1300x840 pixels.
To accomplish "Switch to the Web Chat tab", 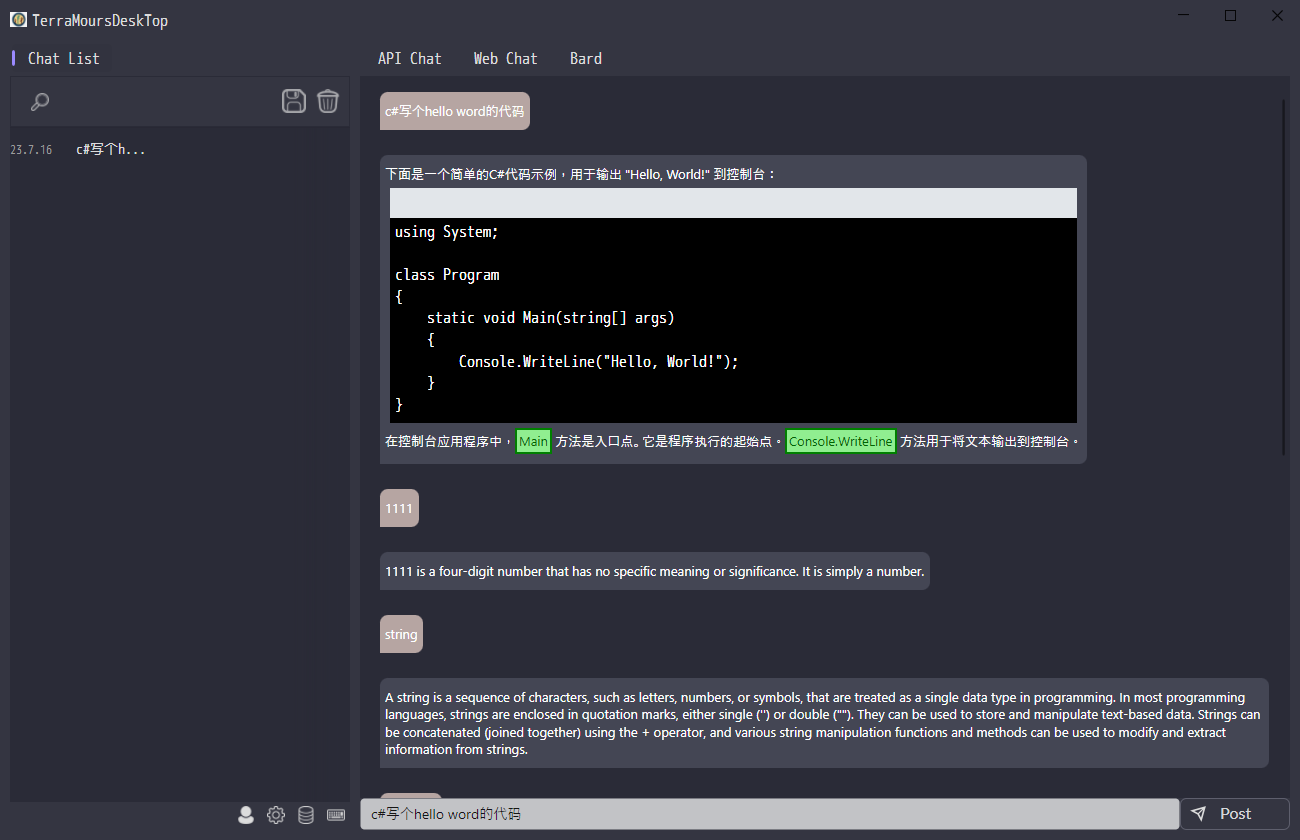I will (505, 58).
